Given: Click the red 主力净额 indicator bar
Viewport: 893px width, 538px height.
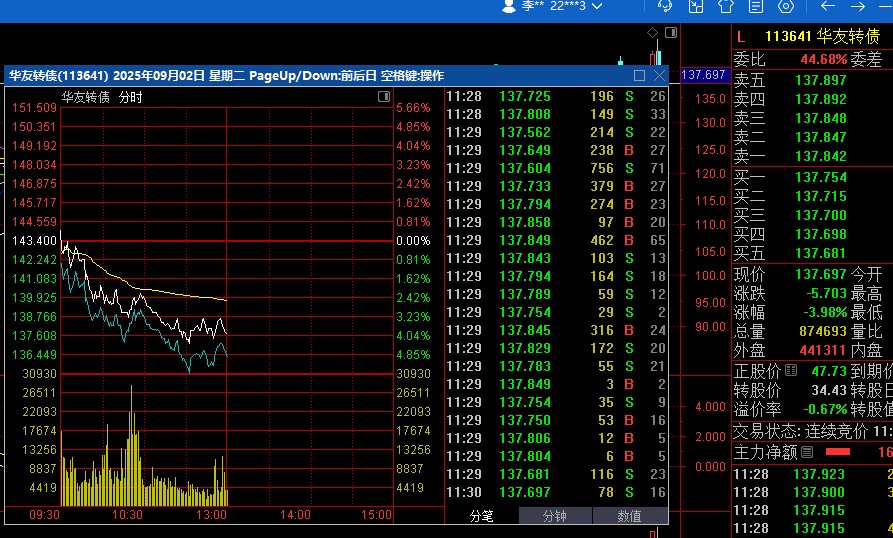Looking at the screenshot, I should (837, 453).
